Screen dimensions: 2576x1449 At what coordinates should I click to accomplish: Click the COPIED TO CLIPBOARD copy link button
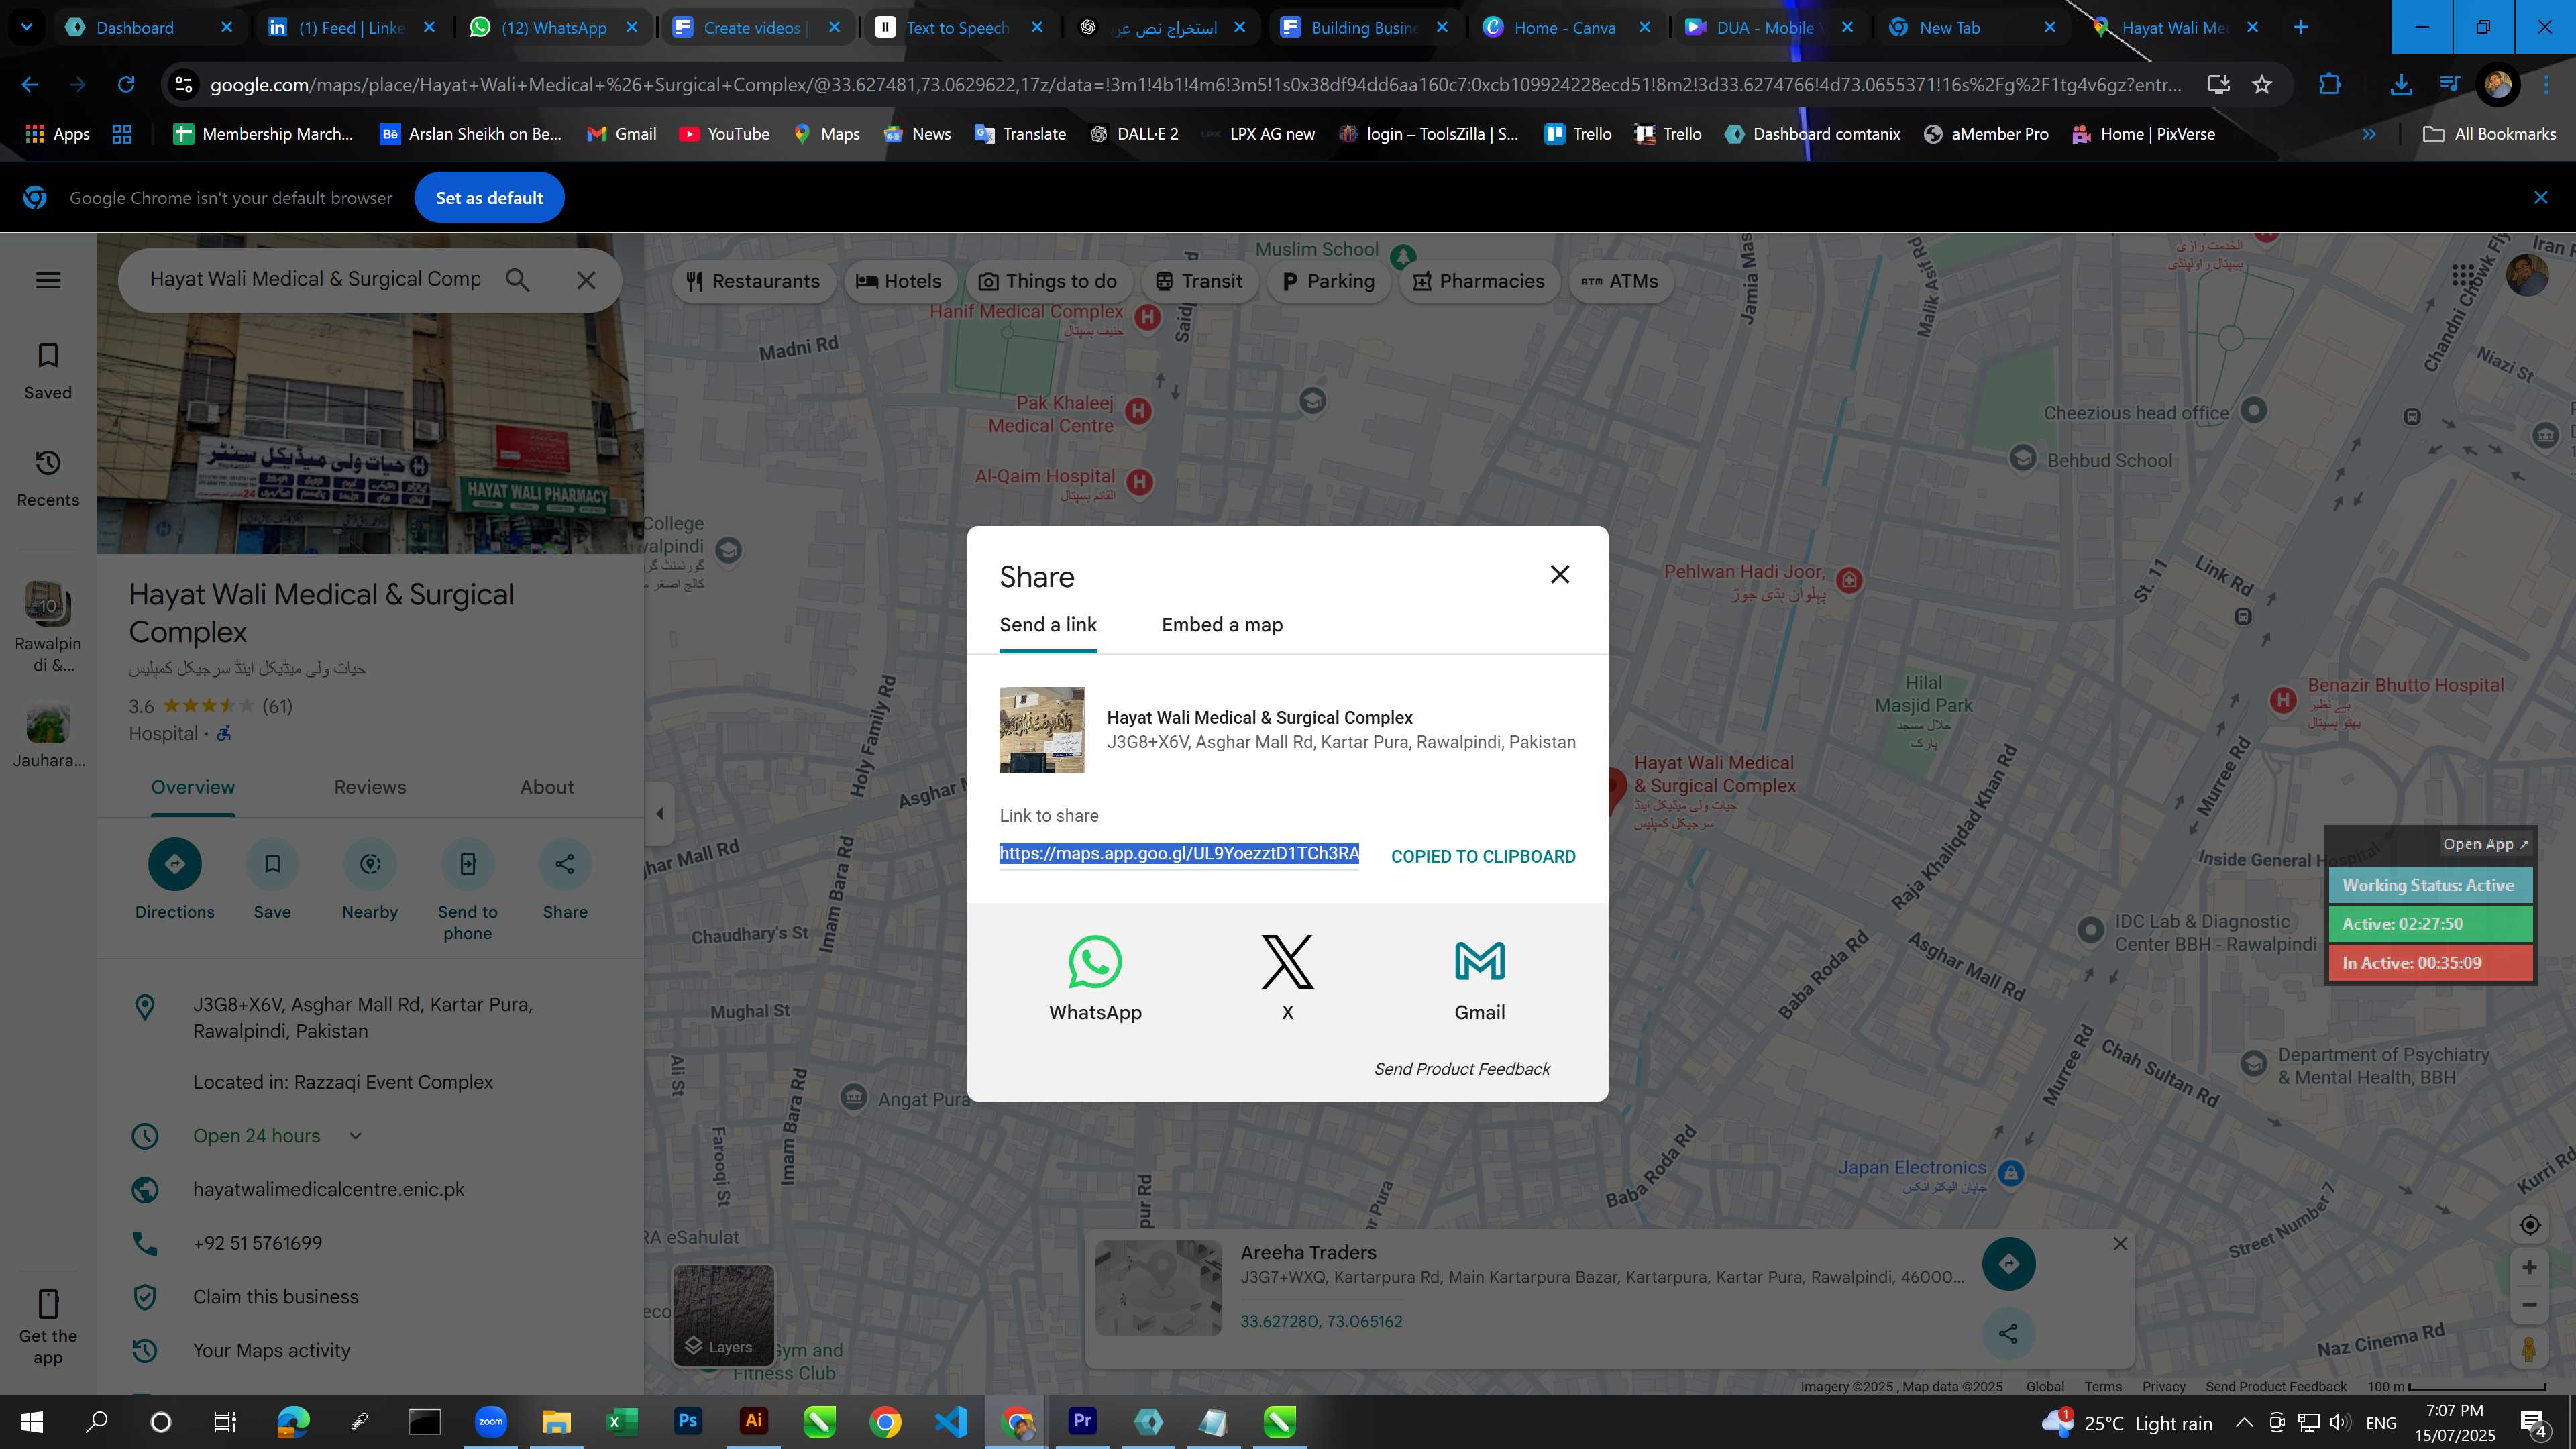(x=1483, y=856)
